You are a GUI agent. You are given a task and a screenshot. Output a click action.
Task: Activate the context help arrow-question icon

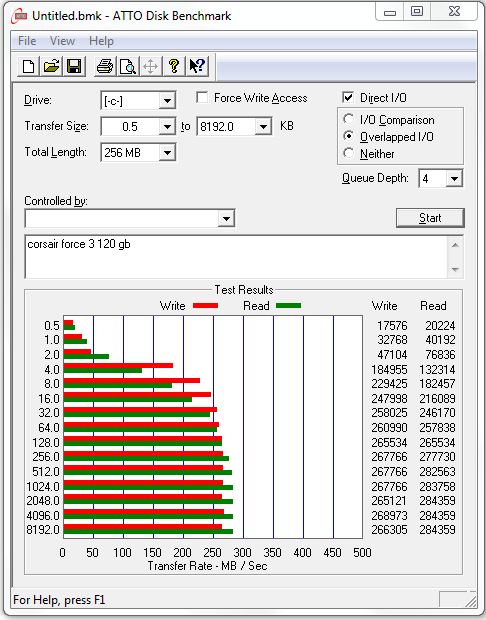tap(197, 66)
